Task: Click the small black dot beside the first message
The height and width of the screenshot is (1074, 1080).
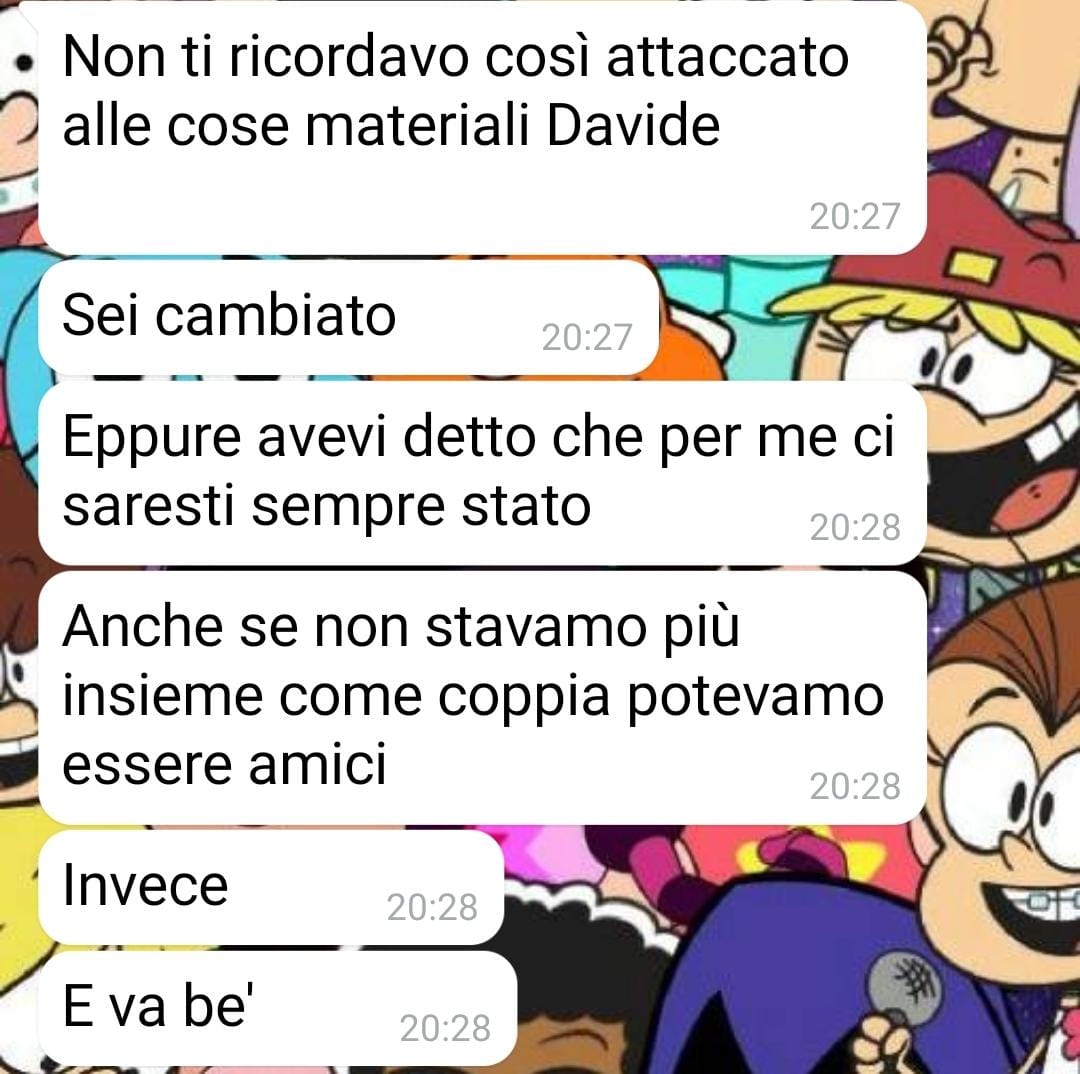Action: pyautogui.click(x=25, y=63)
